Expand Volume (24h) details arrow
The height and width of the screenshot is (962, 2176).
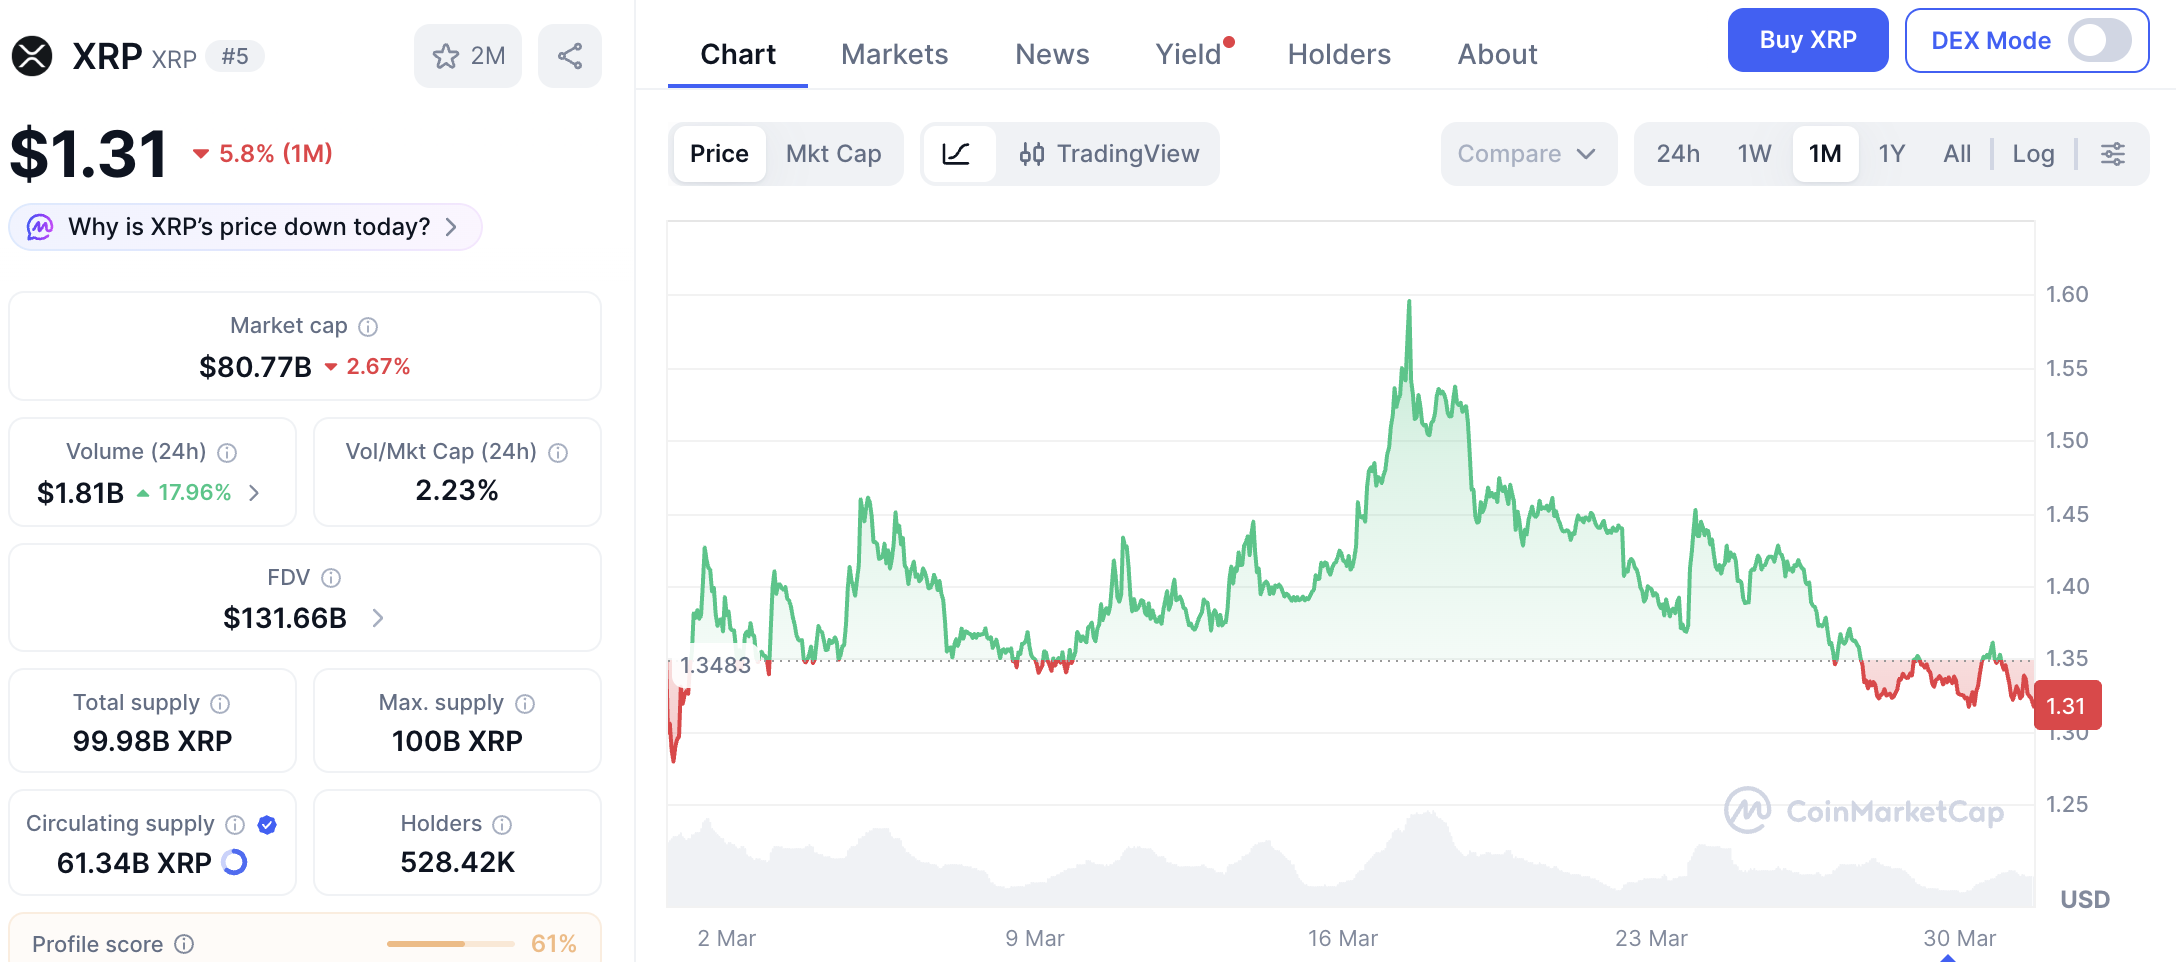[254, 493]
